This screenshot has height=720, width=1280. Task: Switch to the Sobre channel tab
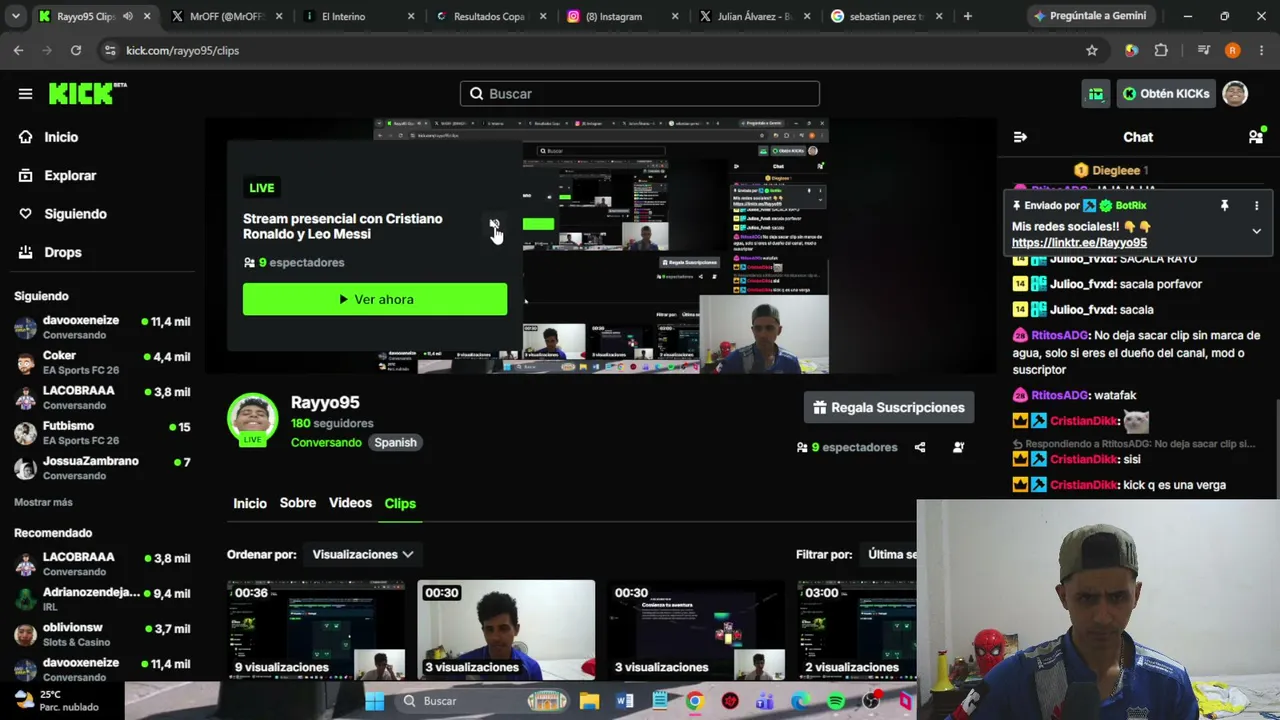(x=298, y=503)
